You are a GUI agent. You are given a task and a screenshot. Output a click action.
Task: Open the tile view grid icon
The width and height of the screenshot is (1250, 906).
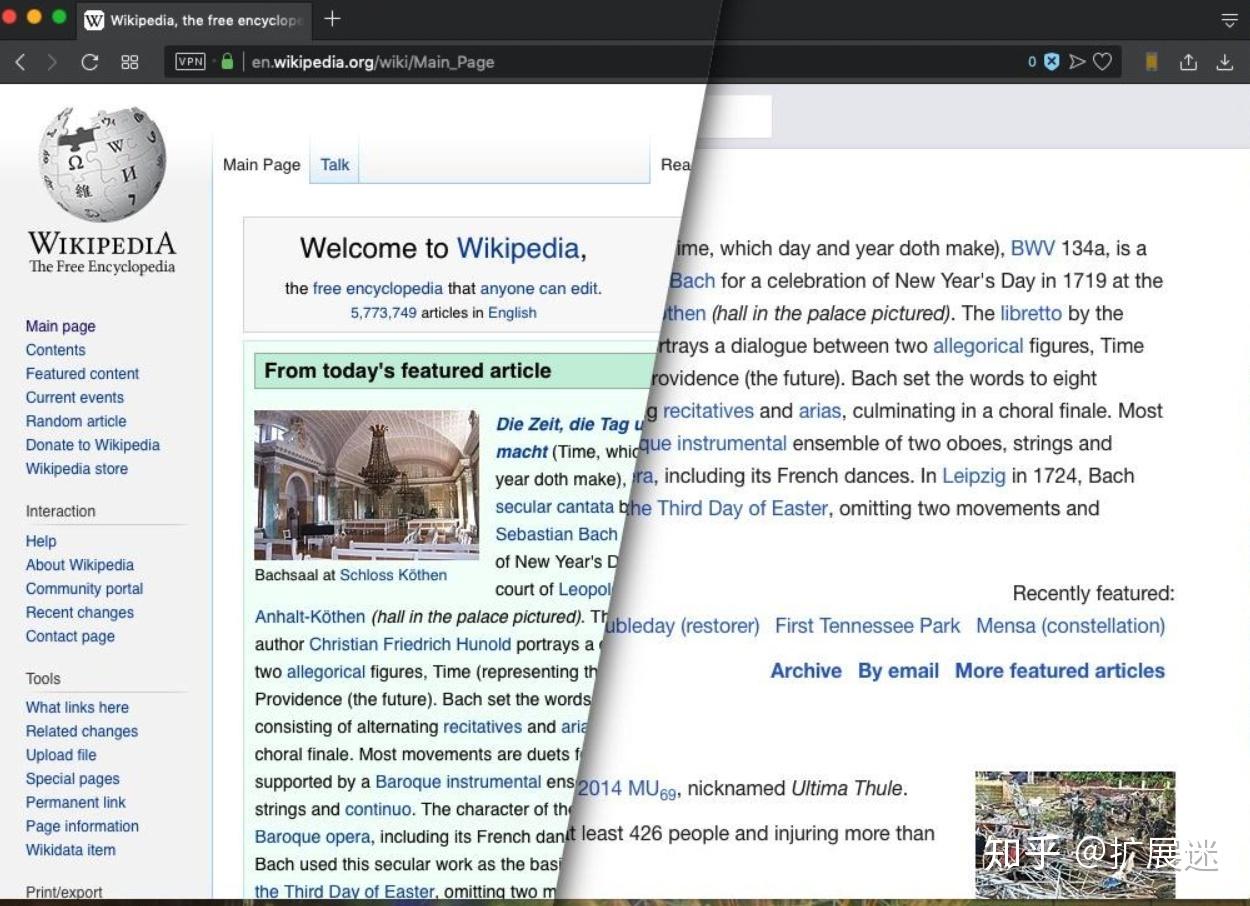(129, 61)
